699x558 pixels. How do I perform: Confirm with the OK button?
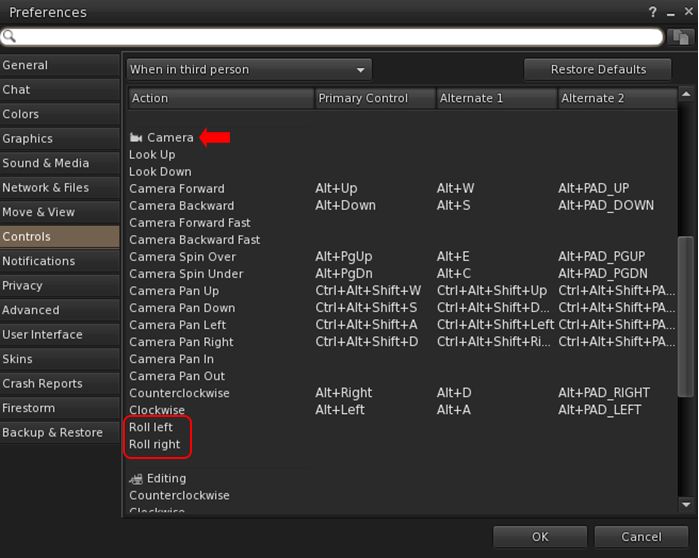coord(540,536)
